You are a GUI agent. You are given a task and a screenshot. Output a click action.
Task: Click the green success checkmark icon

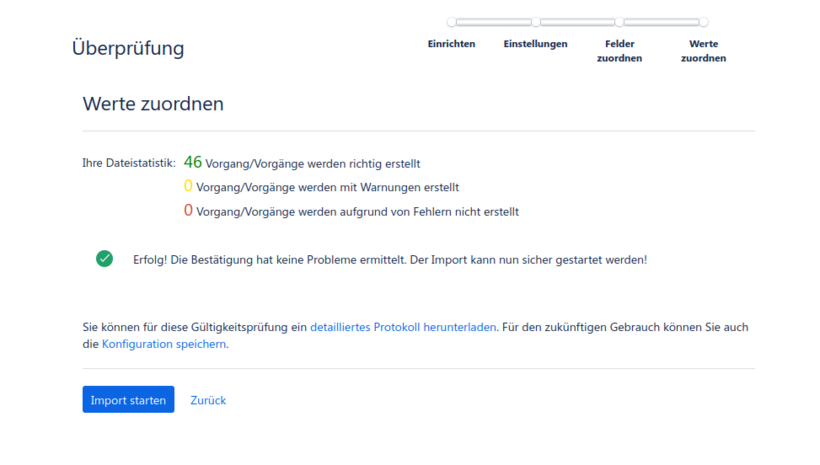tap(105, 258)
